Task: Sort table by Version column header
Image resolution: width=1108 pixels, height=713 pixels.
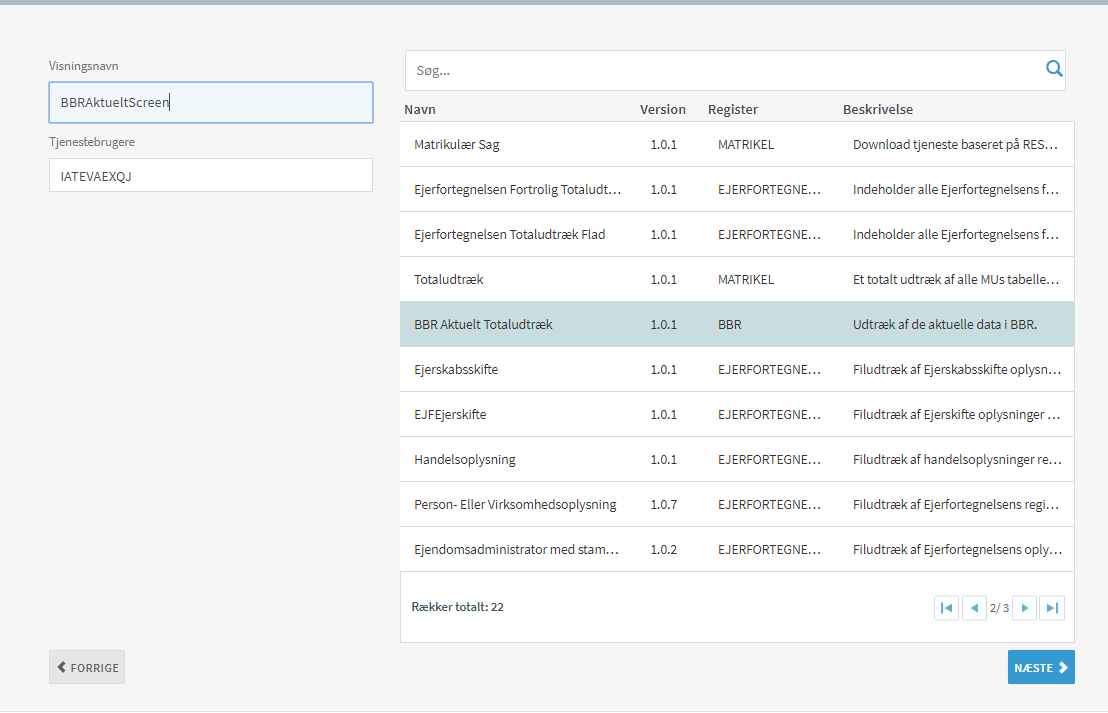Action: [663, 110]
